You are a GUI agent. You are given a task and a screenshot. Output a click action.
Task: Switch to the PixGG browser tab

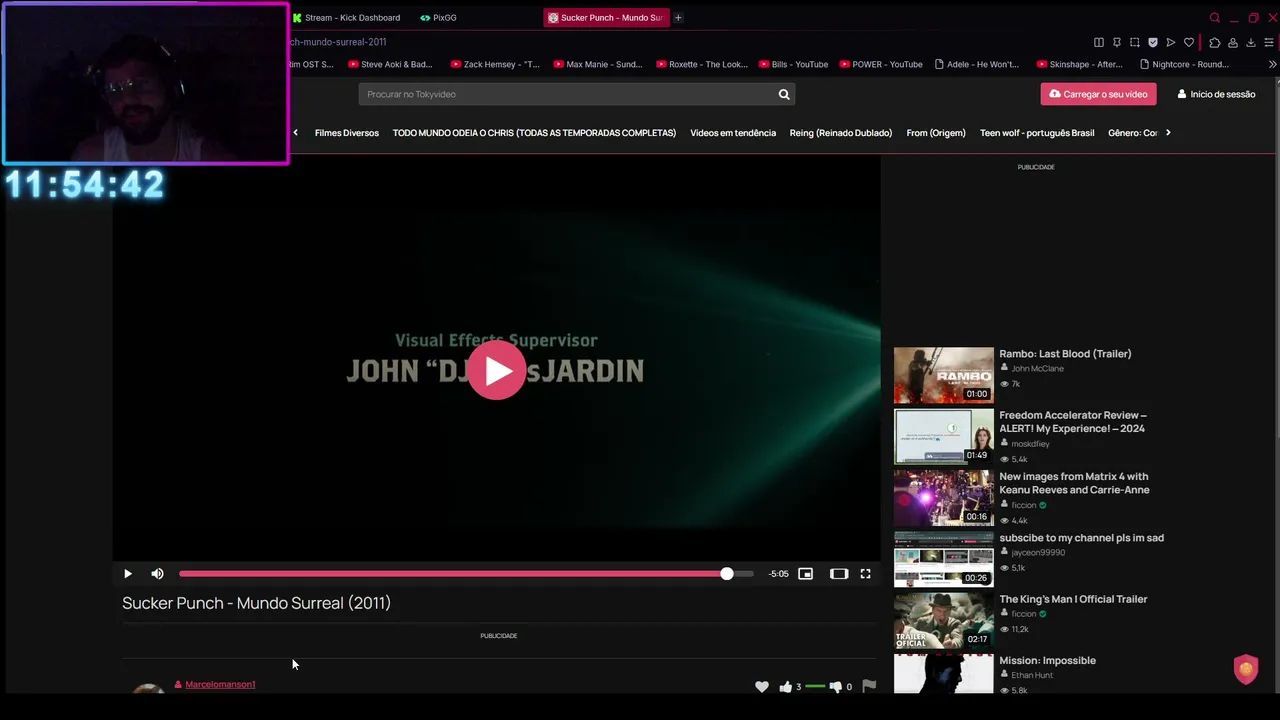tap(439, 18)
